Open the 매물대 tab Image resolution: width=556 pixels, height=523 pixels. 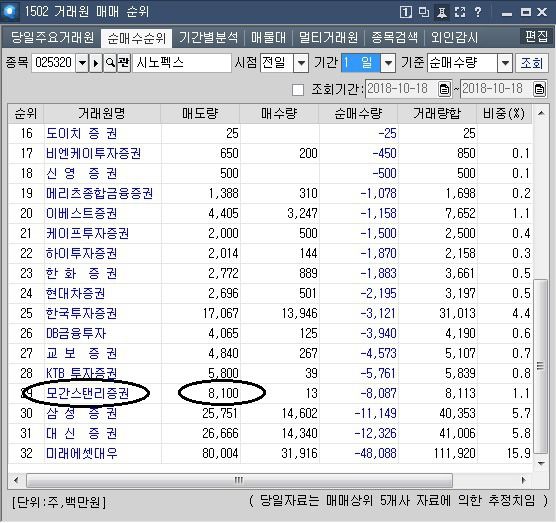pos(268,38)
